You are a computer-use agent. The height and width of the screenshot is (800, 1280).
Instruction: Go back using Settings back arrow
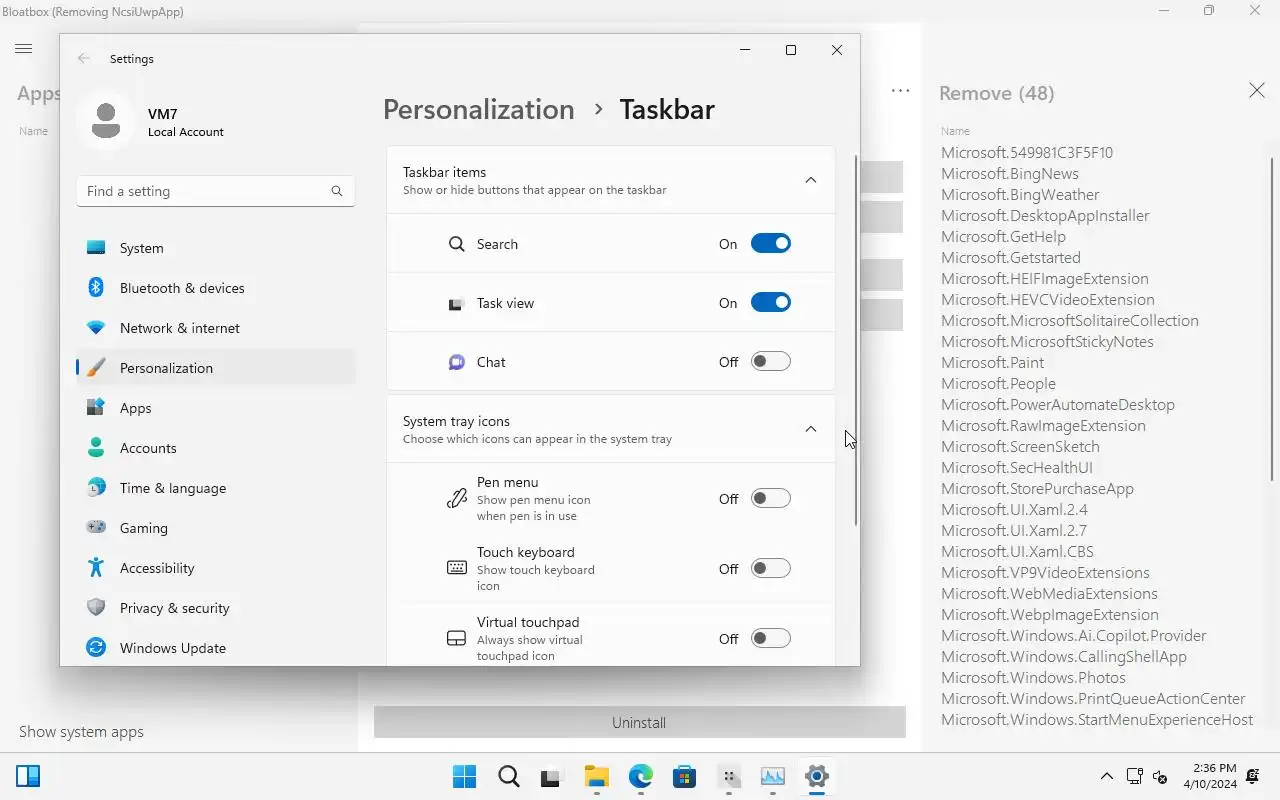tap(84, 59)
